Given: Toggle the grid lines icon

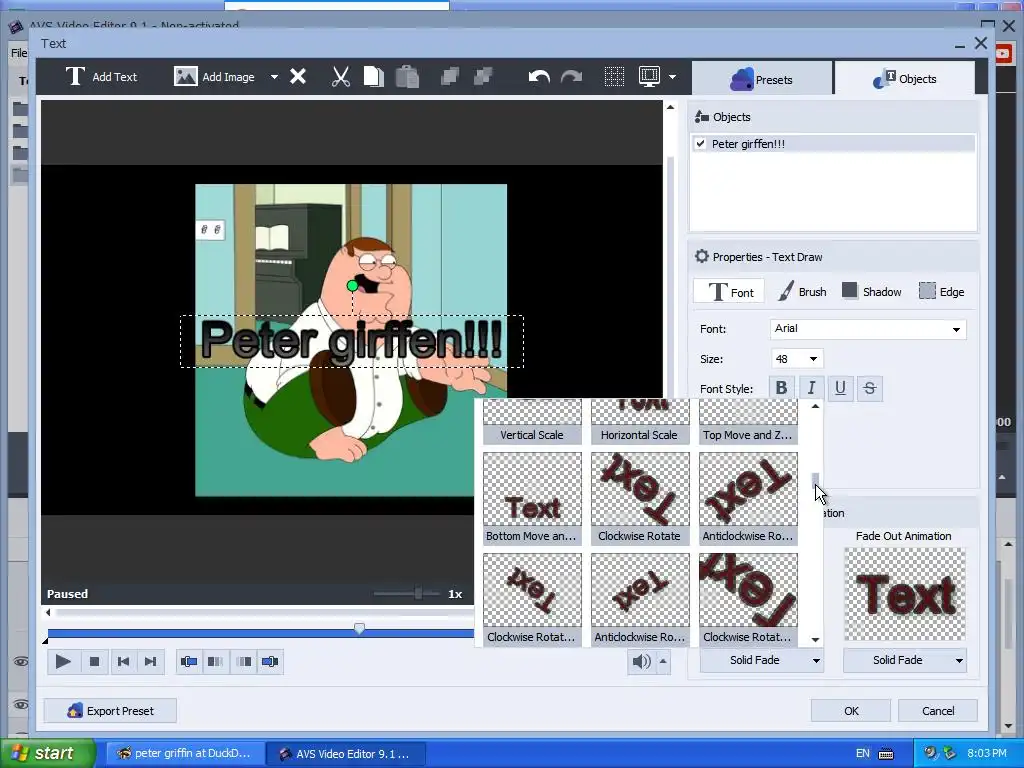Looking at the screenshot, I should 614,77.
